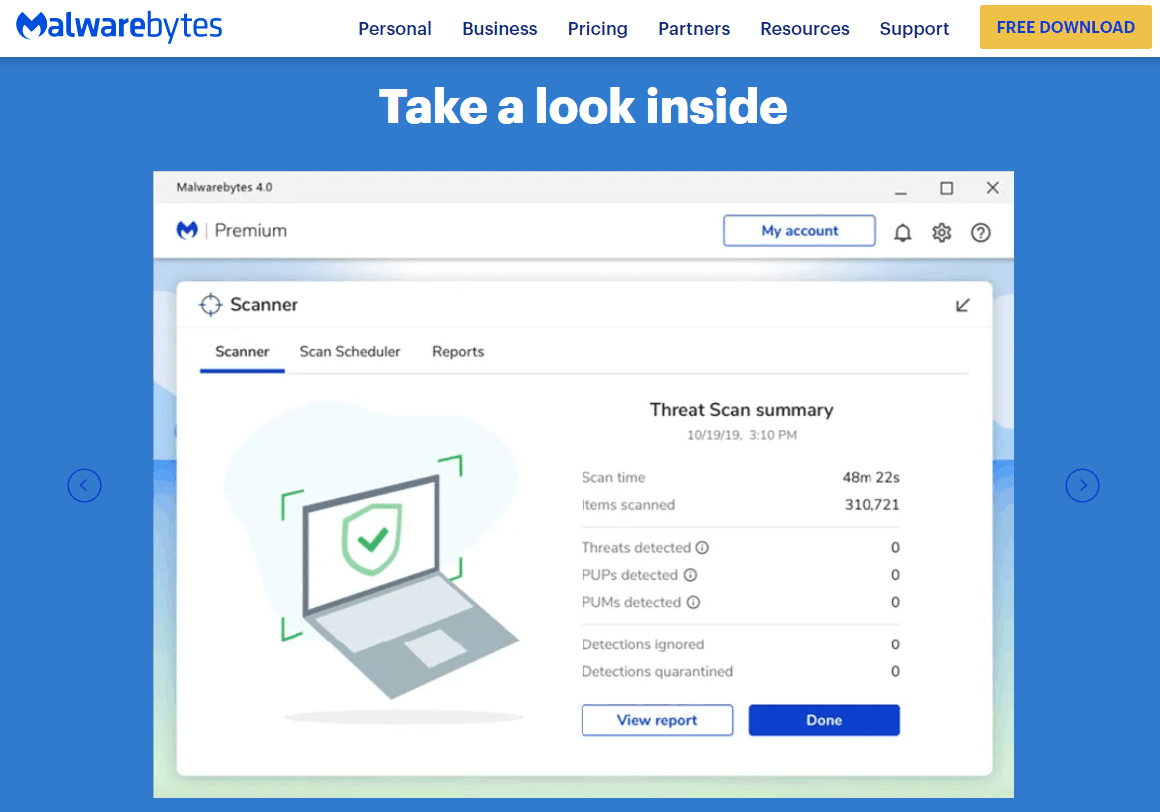Click info icon next to PUMs detected

[693, 603]
